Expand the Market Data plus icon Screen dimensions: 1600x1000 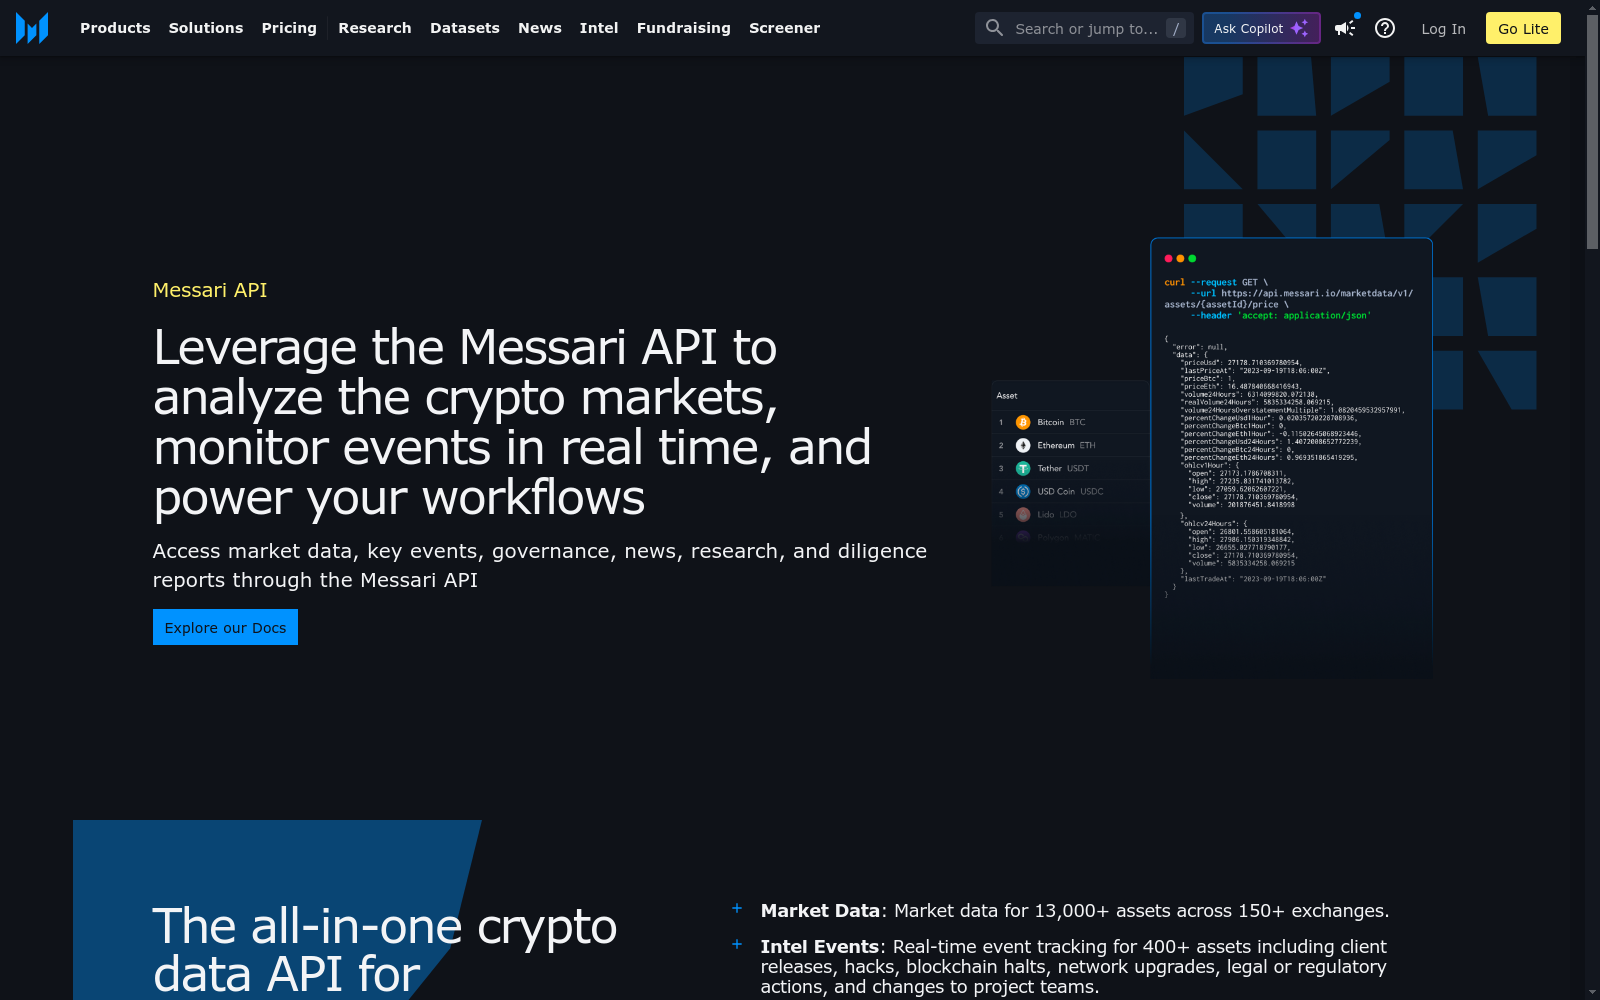pos(737,908)
